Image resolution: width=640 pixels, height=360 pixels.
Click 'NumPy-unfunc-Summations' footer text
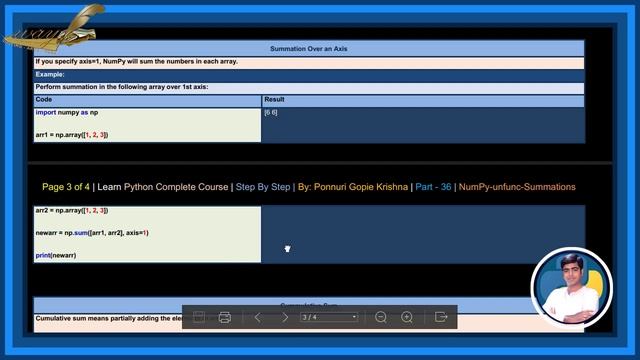[x=517, y=187]
